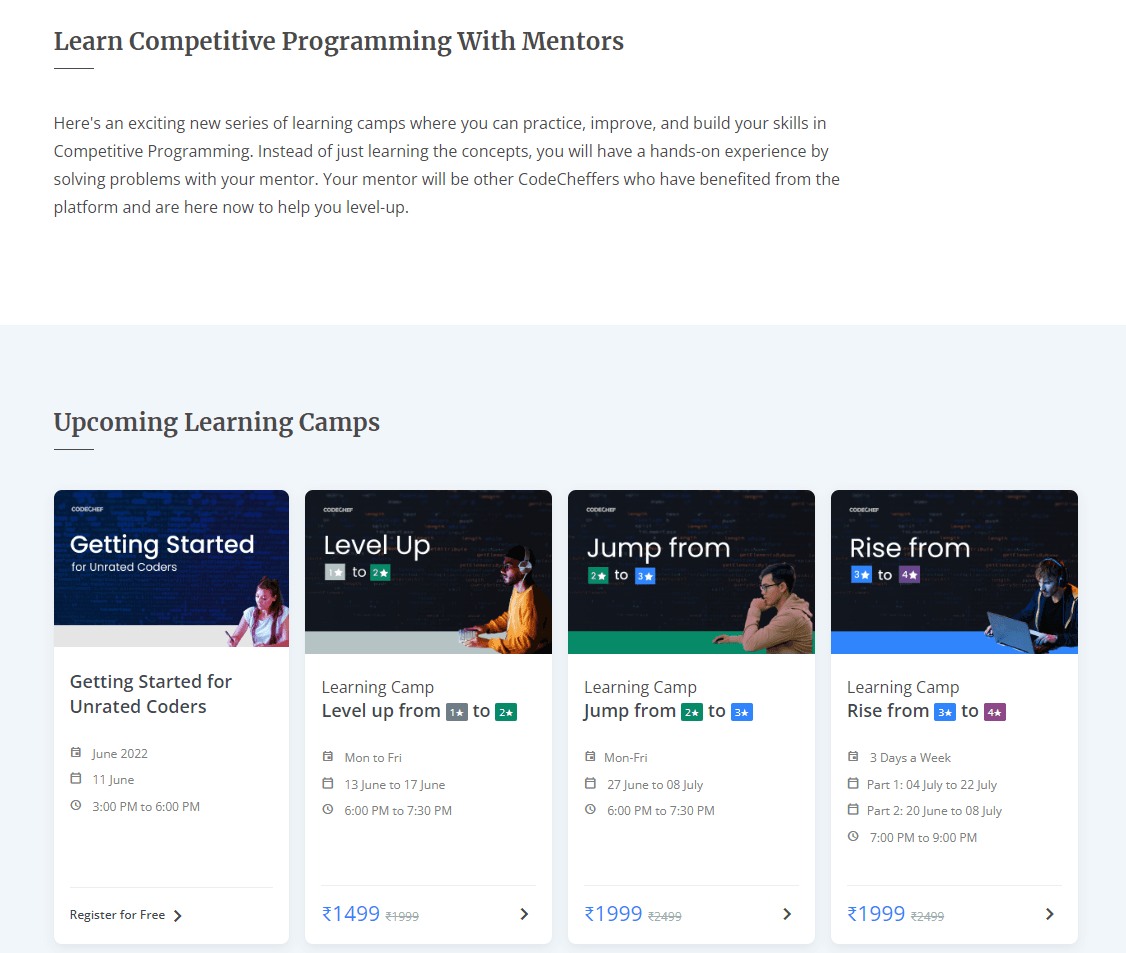
Task: Click clock icon beside 7:00 PM to 9:00 PM
Action: pos(853,836)
